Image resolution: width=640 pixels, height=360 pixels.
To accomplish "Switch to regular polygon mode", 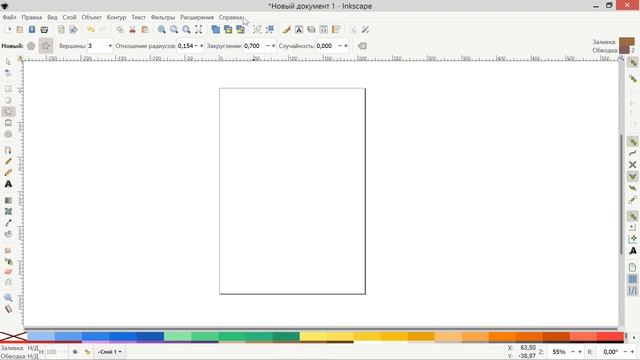I will coord(31,46).
